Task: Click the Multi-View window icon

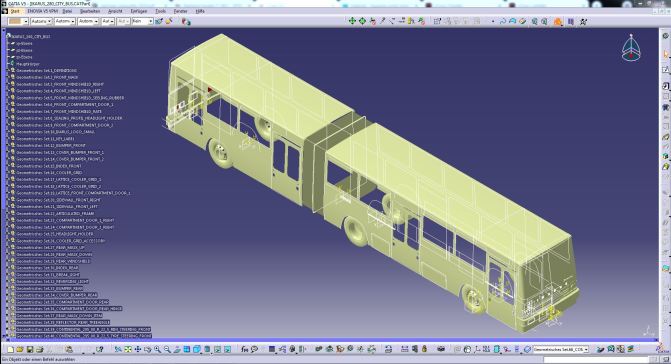Action: pos(187,349)
